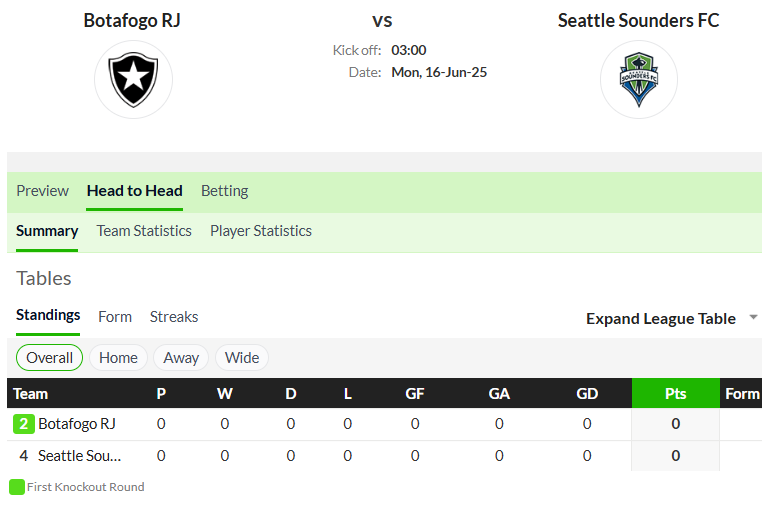Select the Overall standings filter

click(x=50, y=358)
